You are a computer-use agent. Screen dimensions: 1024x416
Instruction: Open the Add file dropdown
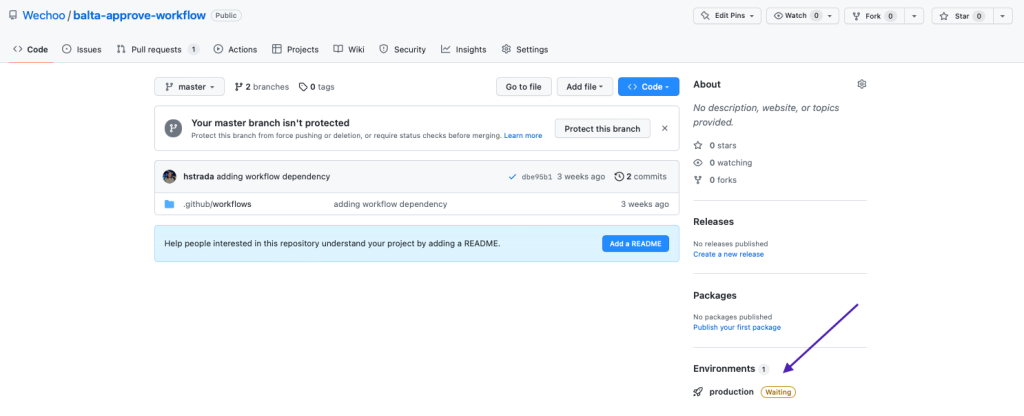(x=584, y=87)
